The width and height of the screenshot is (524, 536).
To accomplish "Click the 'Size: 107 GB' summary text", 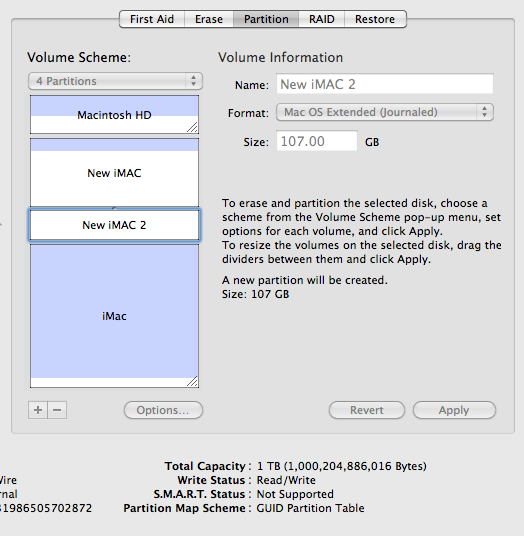I will pyautogui.click(x=255, y=294).
